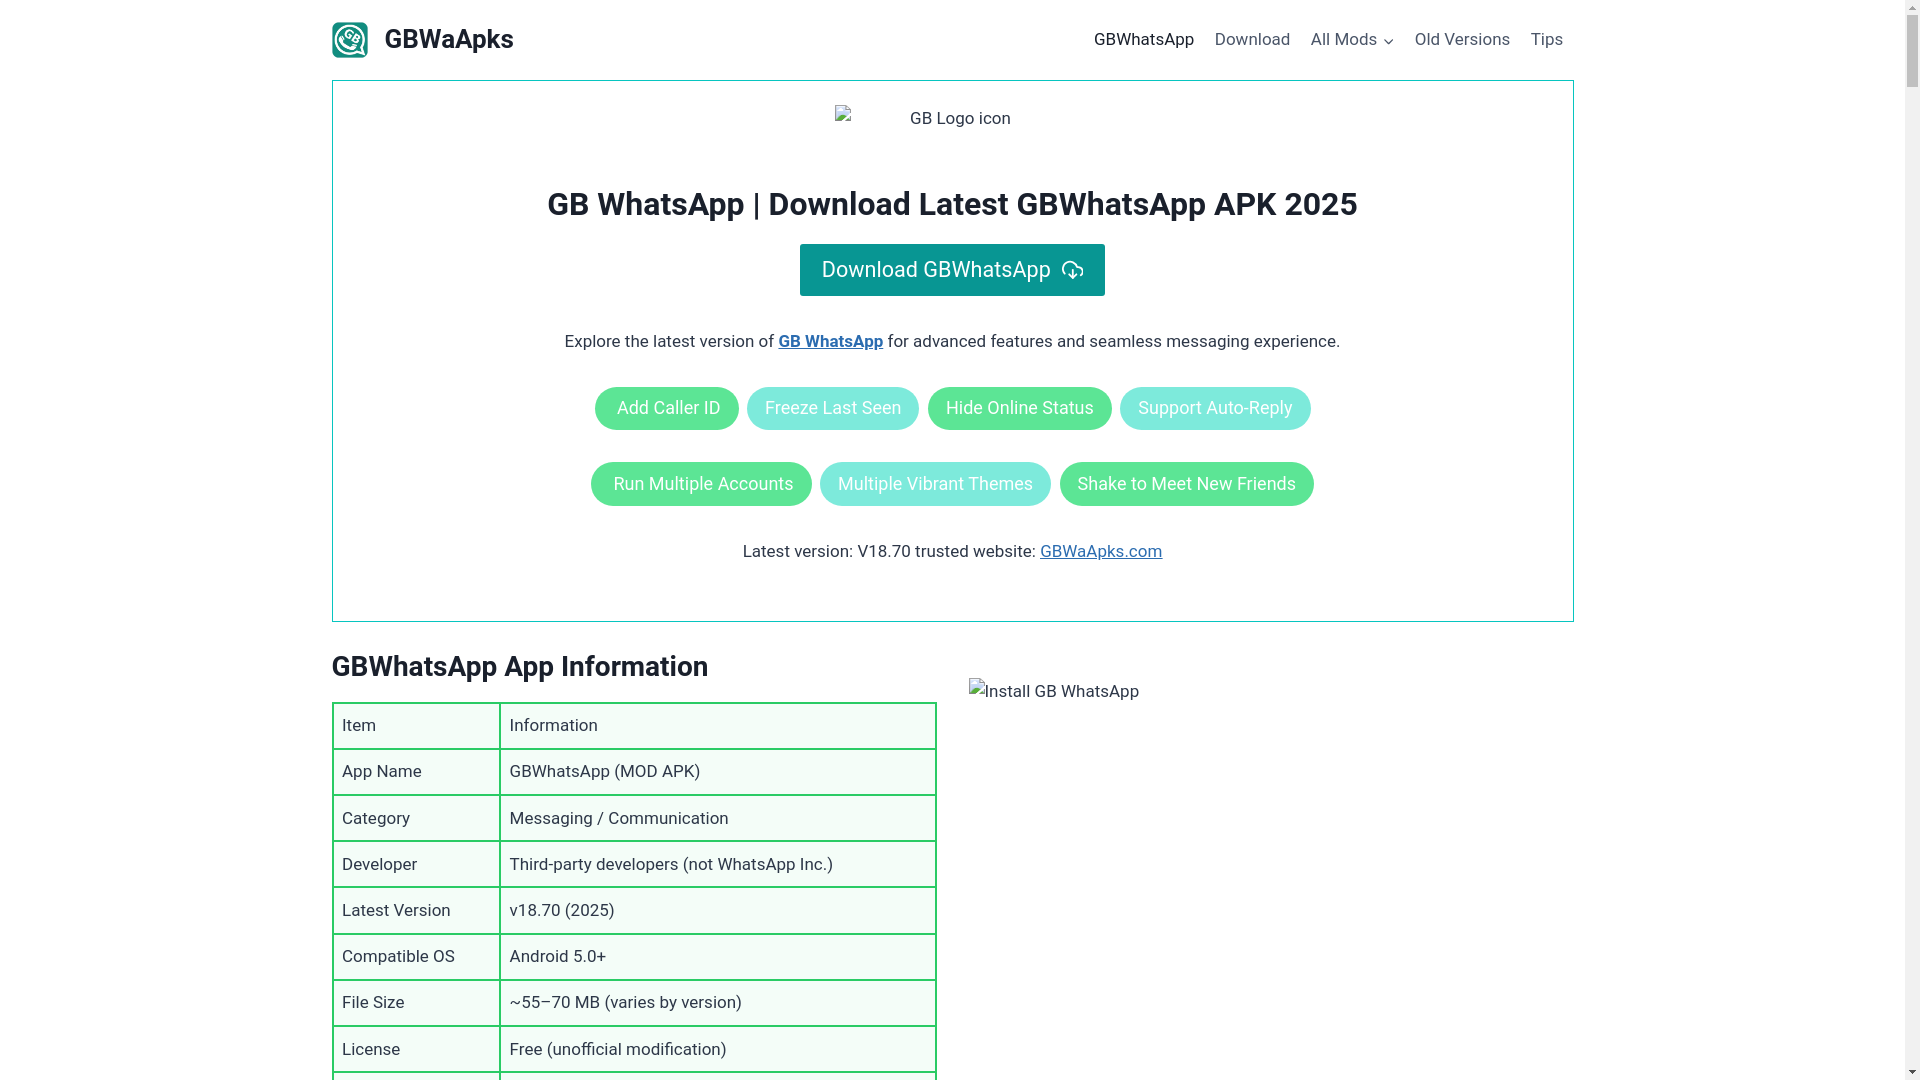Click the 'Developer' table cell
The image size is (1920, 1080).
click(x=416, y=864)
